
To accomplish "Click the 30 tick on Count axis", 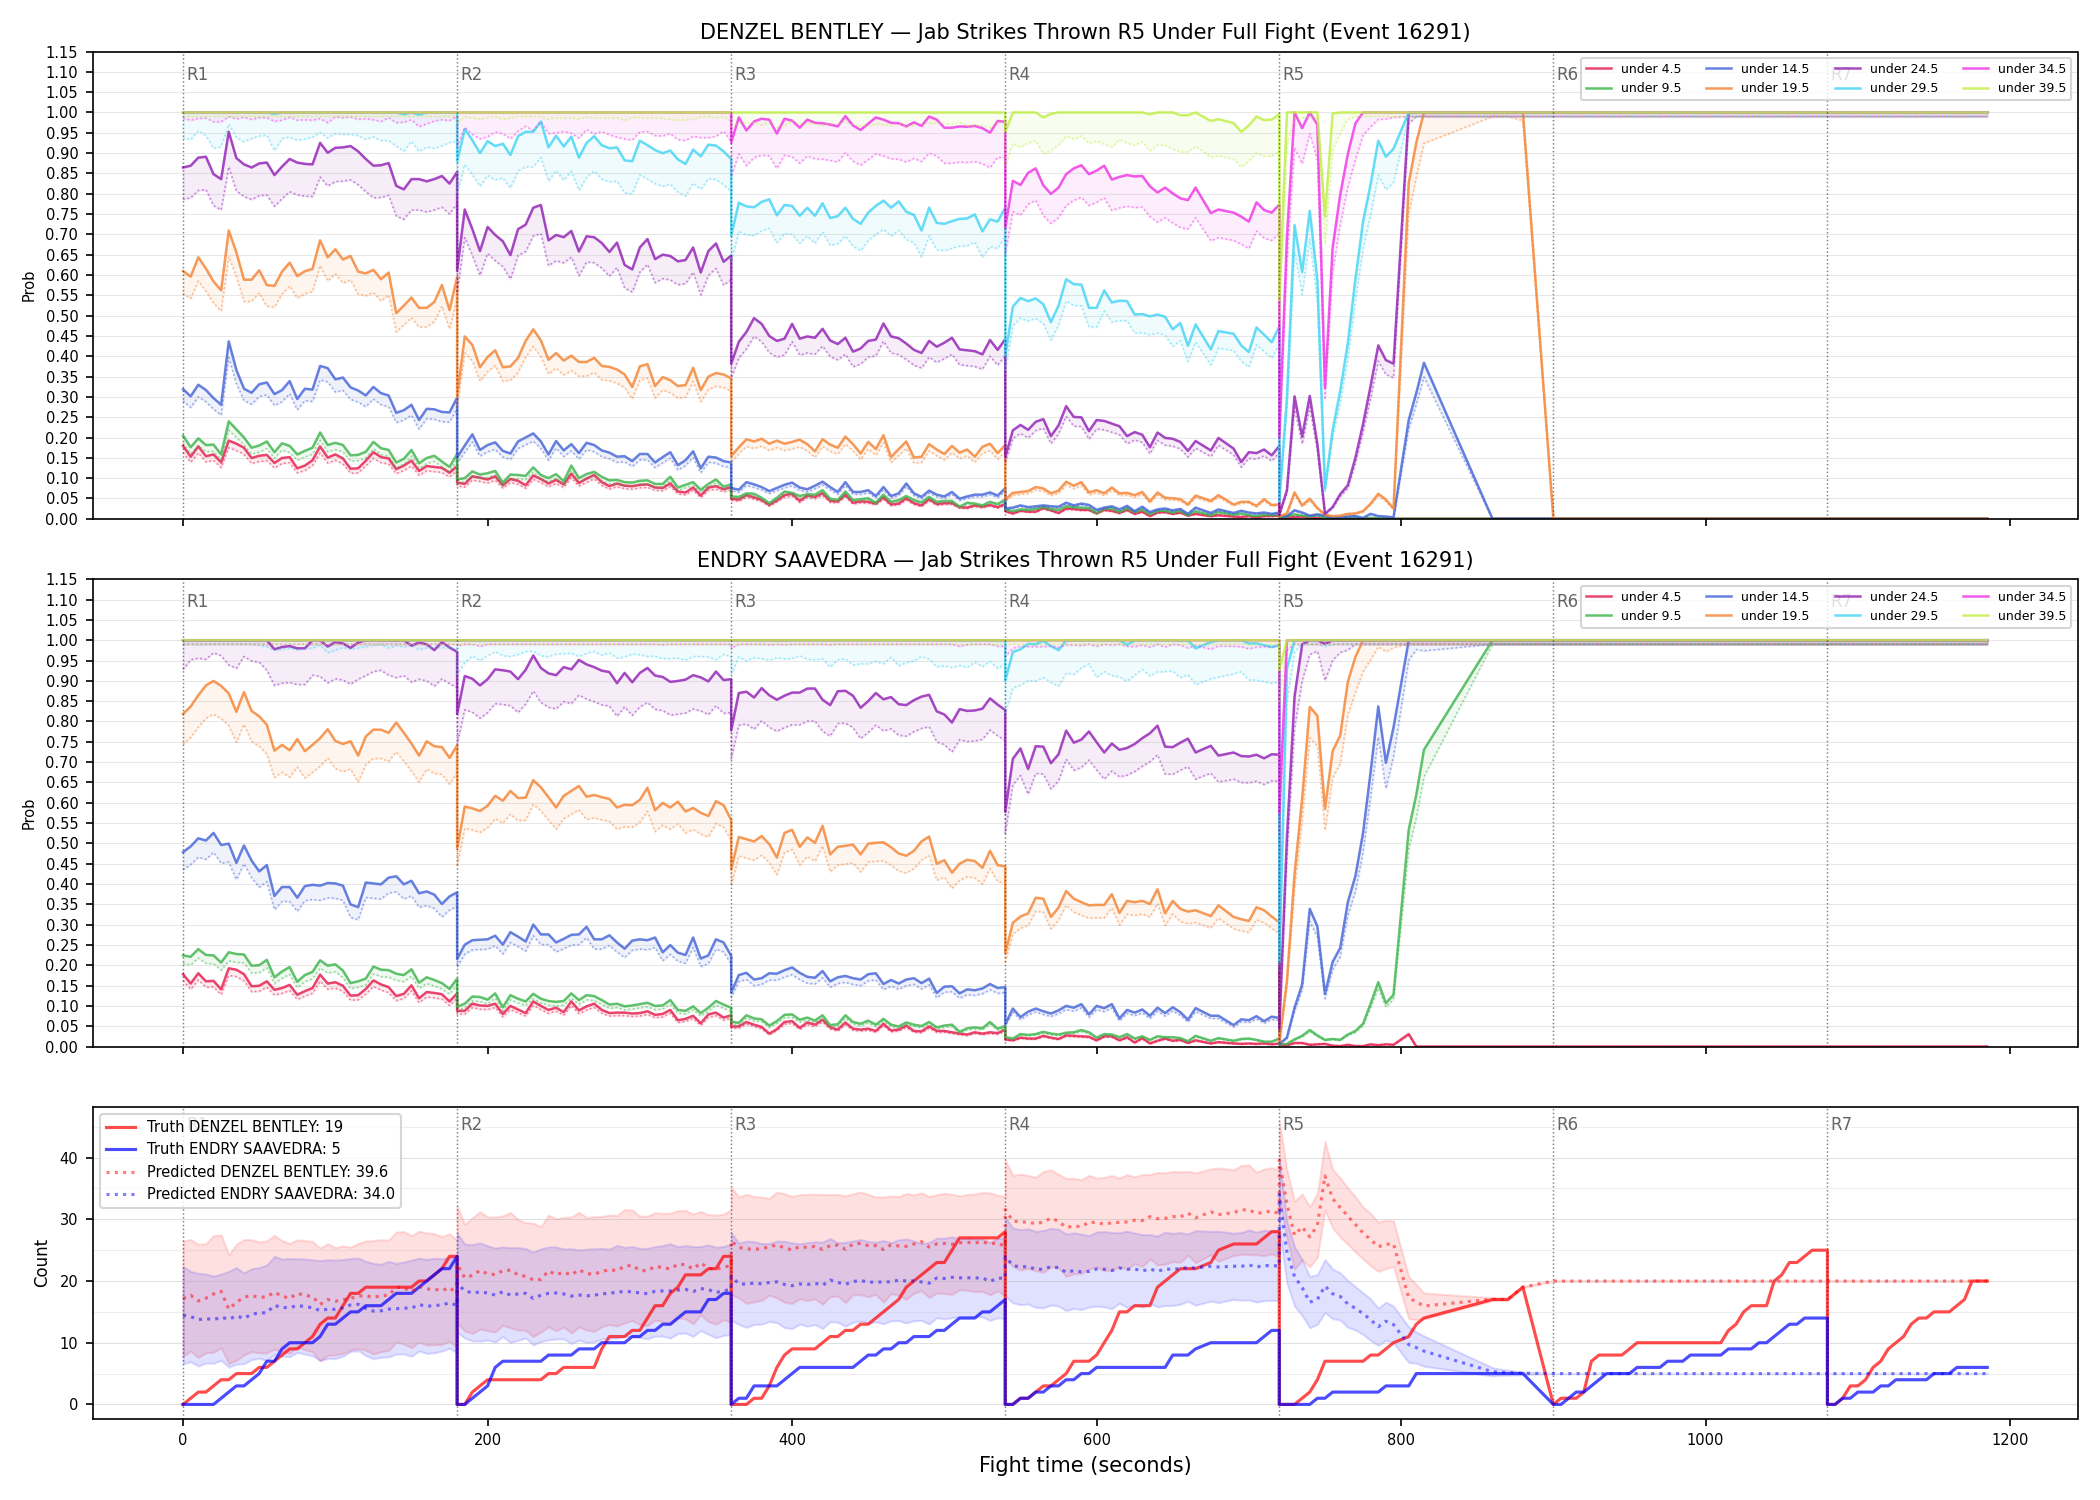I will [69, 1220].
